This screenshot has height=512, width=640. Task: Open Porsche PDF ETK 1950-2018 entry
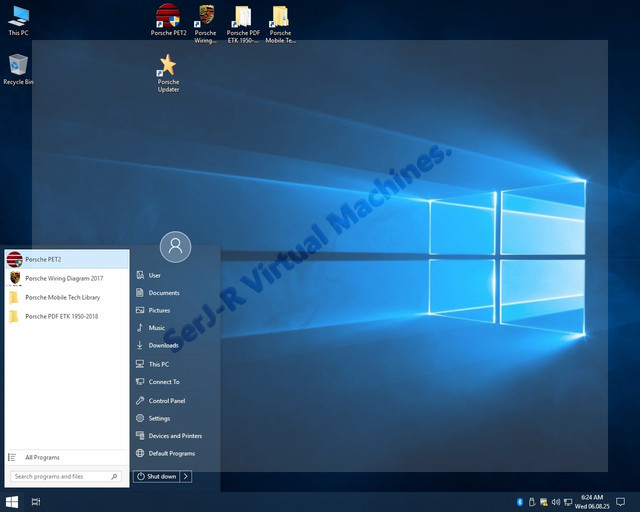click(67, 316)
